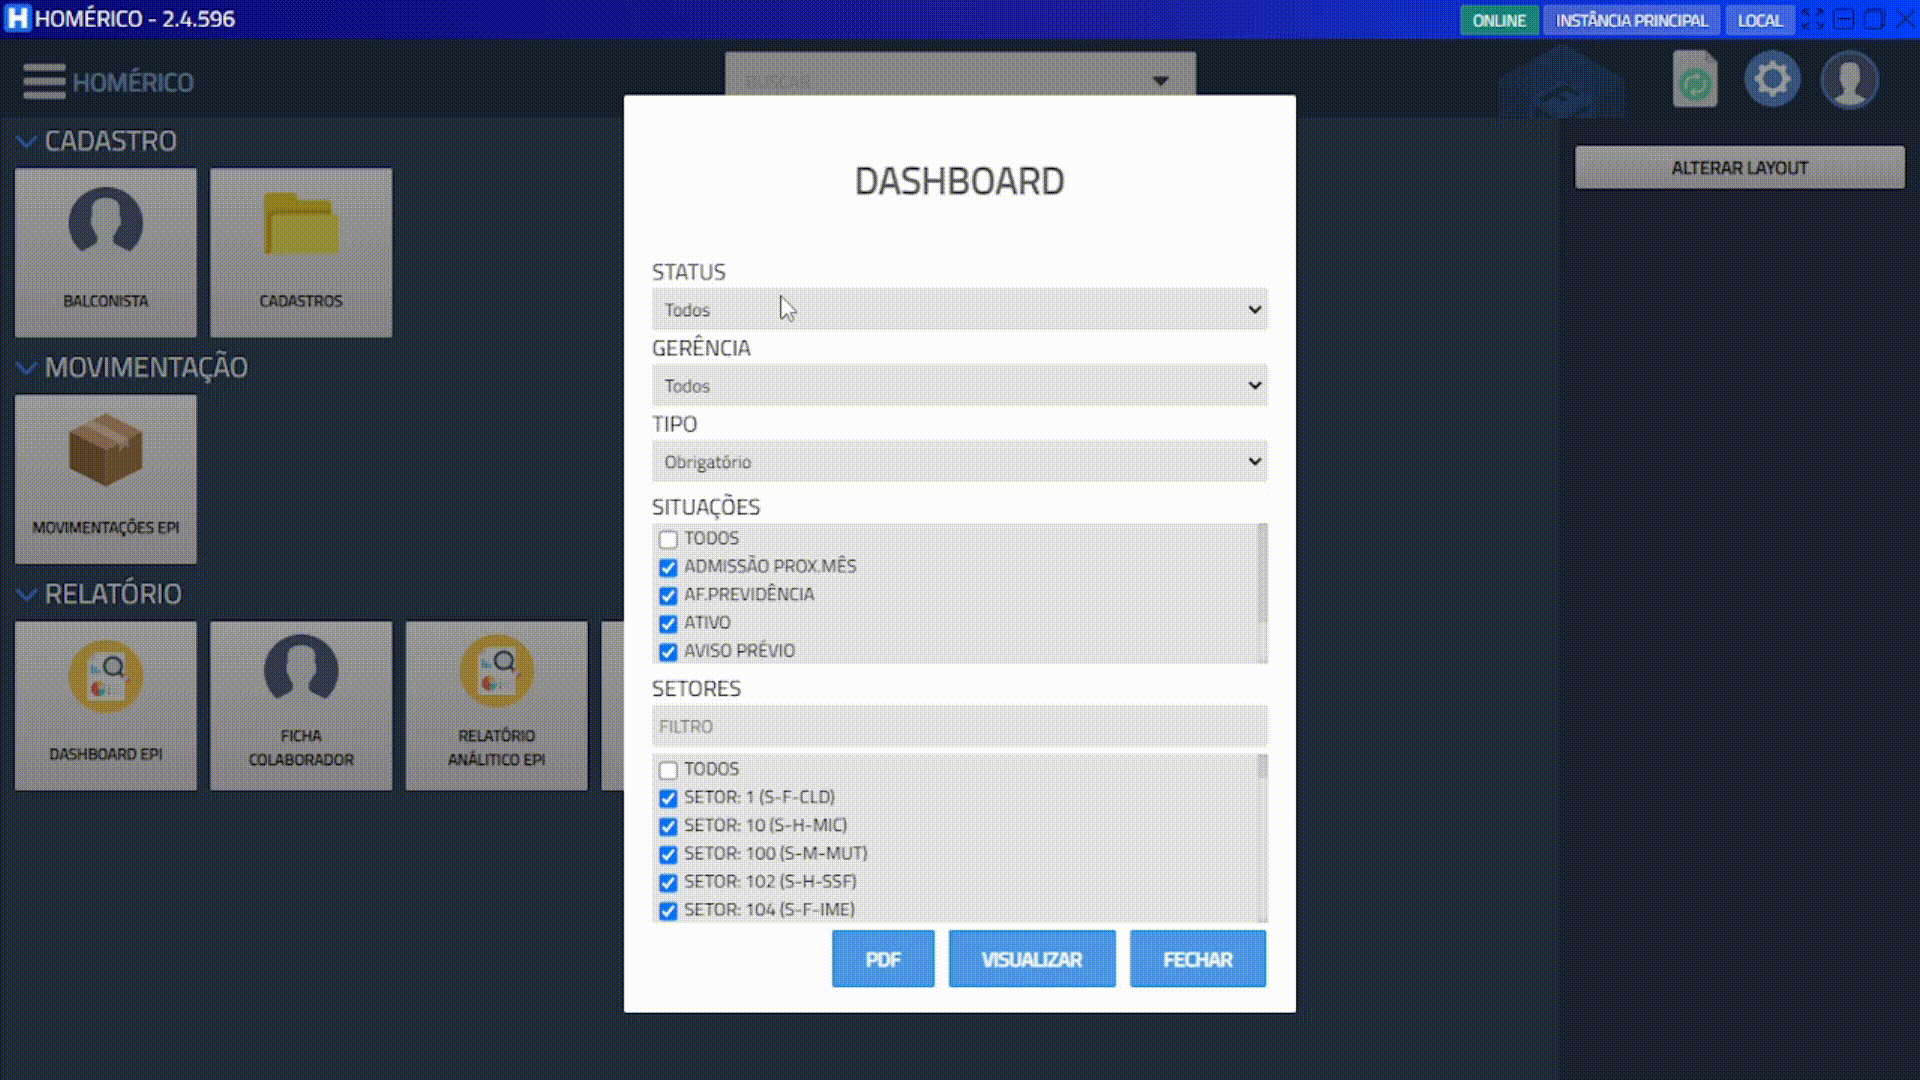Open the Balconista tile
The height and width of the screenshot is (1080, 1920).
coord(105,252)
